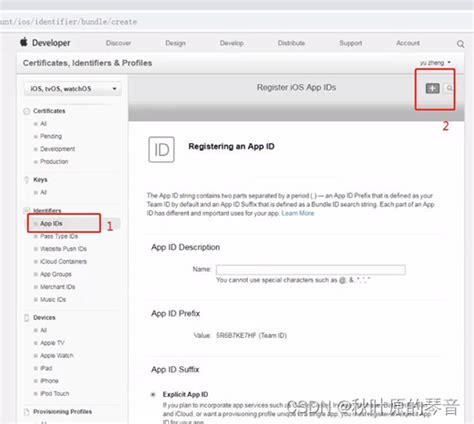Click the browser address bar URL
This screenshot has height=424, width=474.
(x=69, y=22)
